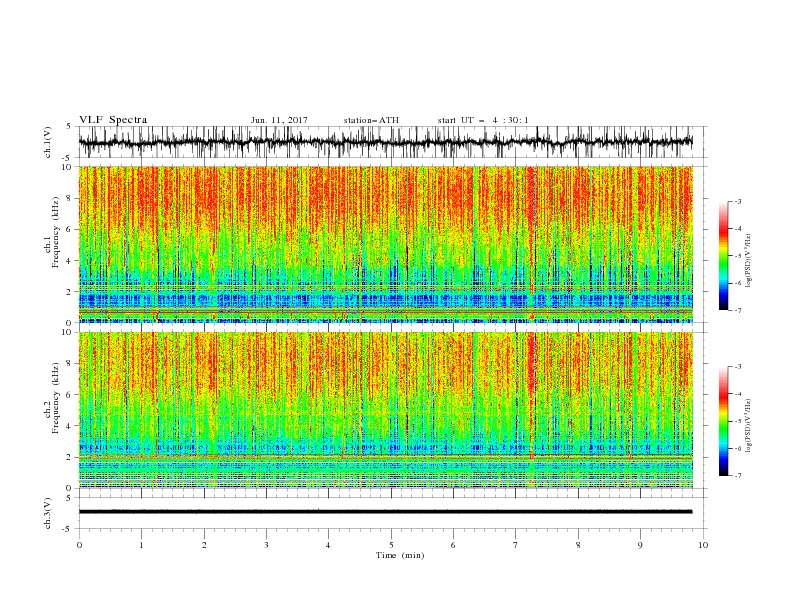Click the ch.1 color bar "log(PSD)(V²/Hz)" label
The width and height of the screenshot is (792, 612).
coord(748,261)
